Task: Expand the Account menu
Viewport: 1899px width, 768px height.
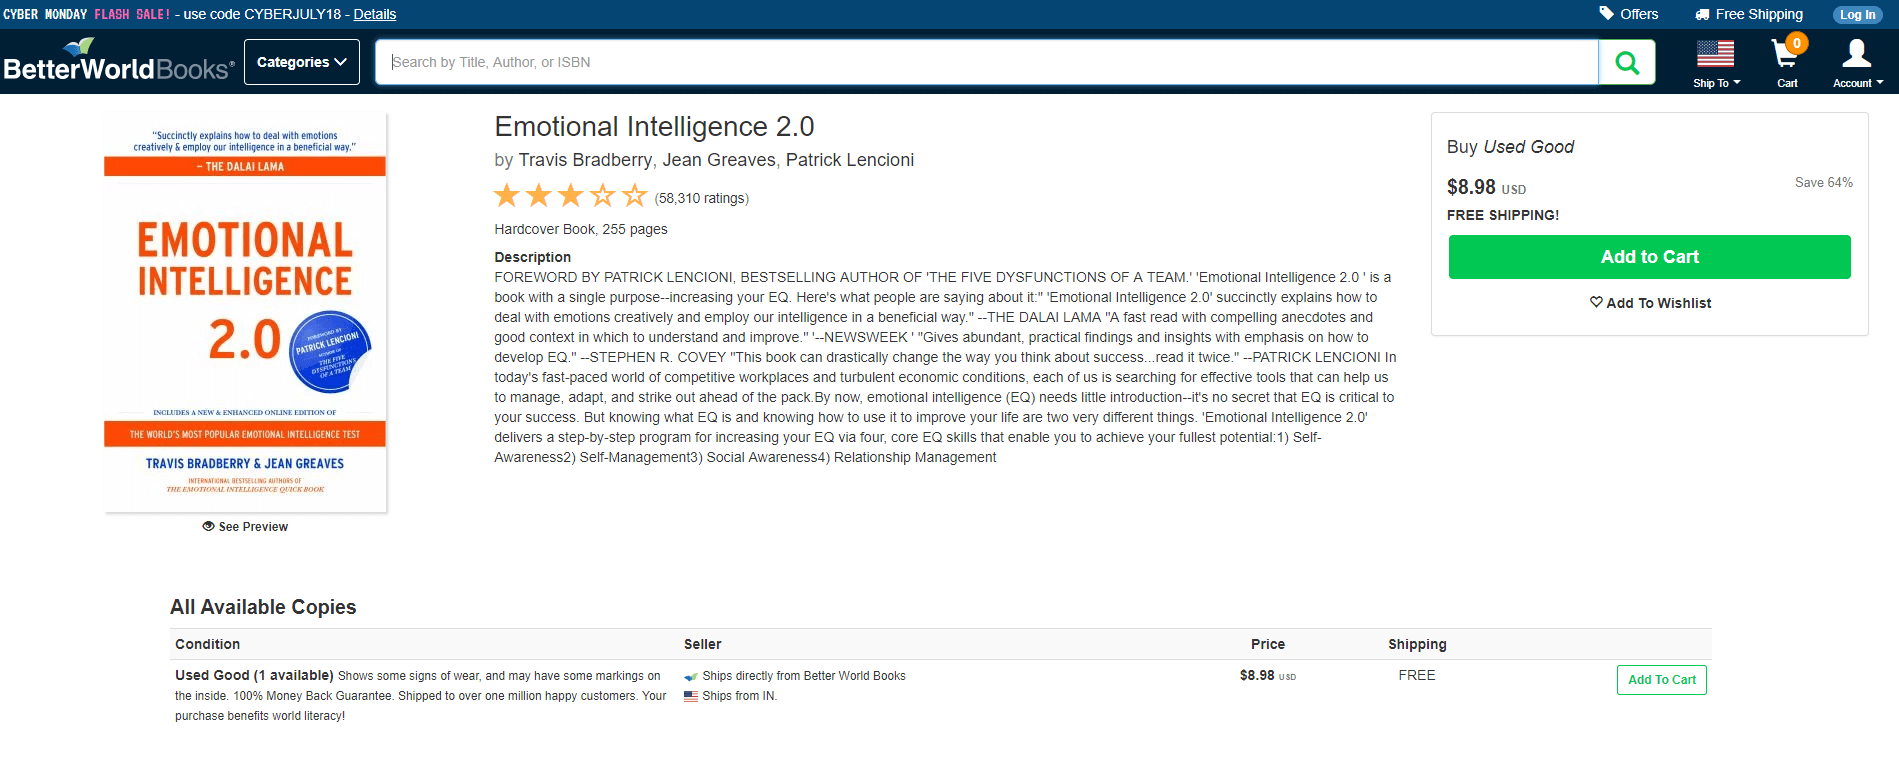Action: (x=1857, y=63)
